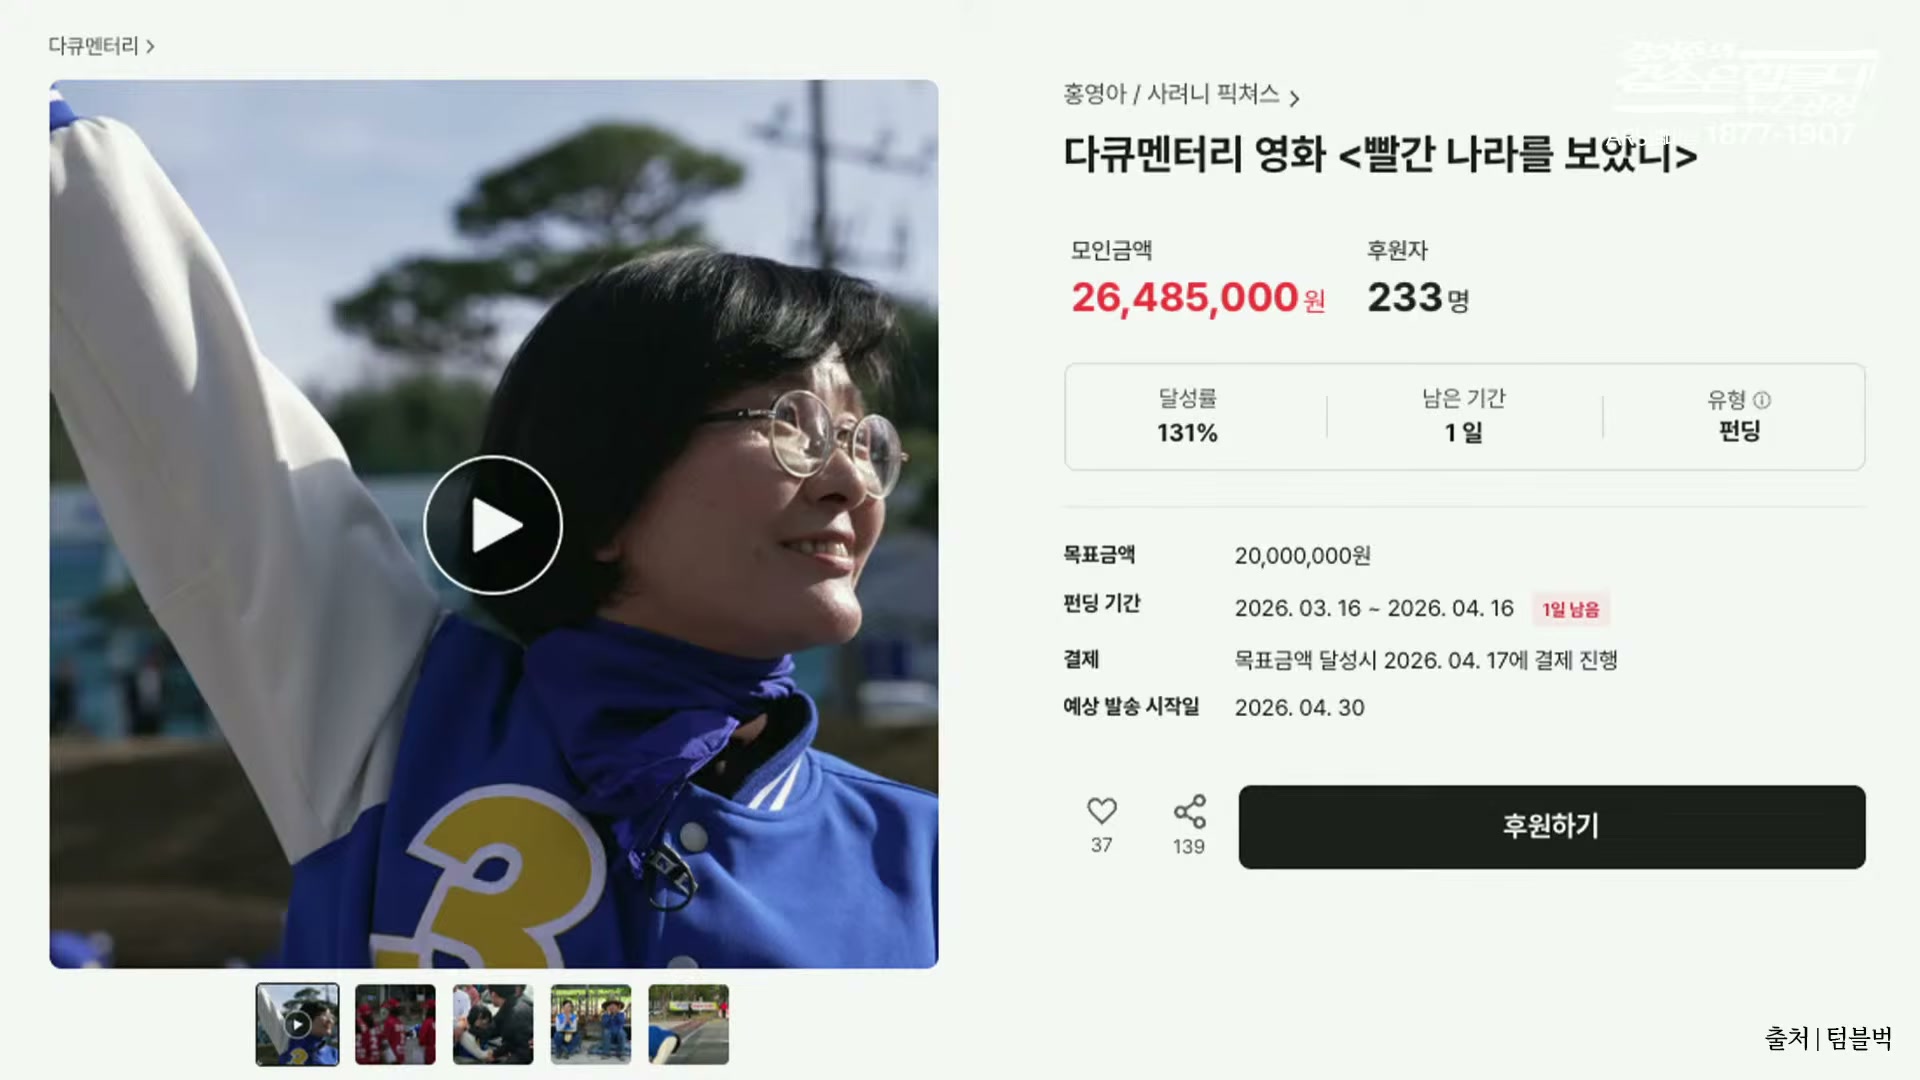
Task: Select the second thumbnail with red jackets
Action: pyautogui.click(x=395, y=1024)
